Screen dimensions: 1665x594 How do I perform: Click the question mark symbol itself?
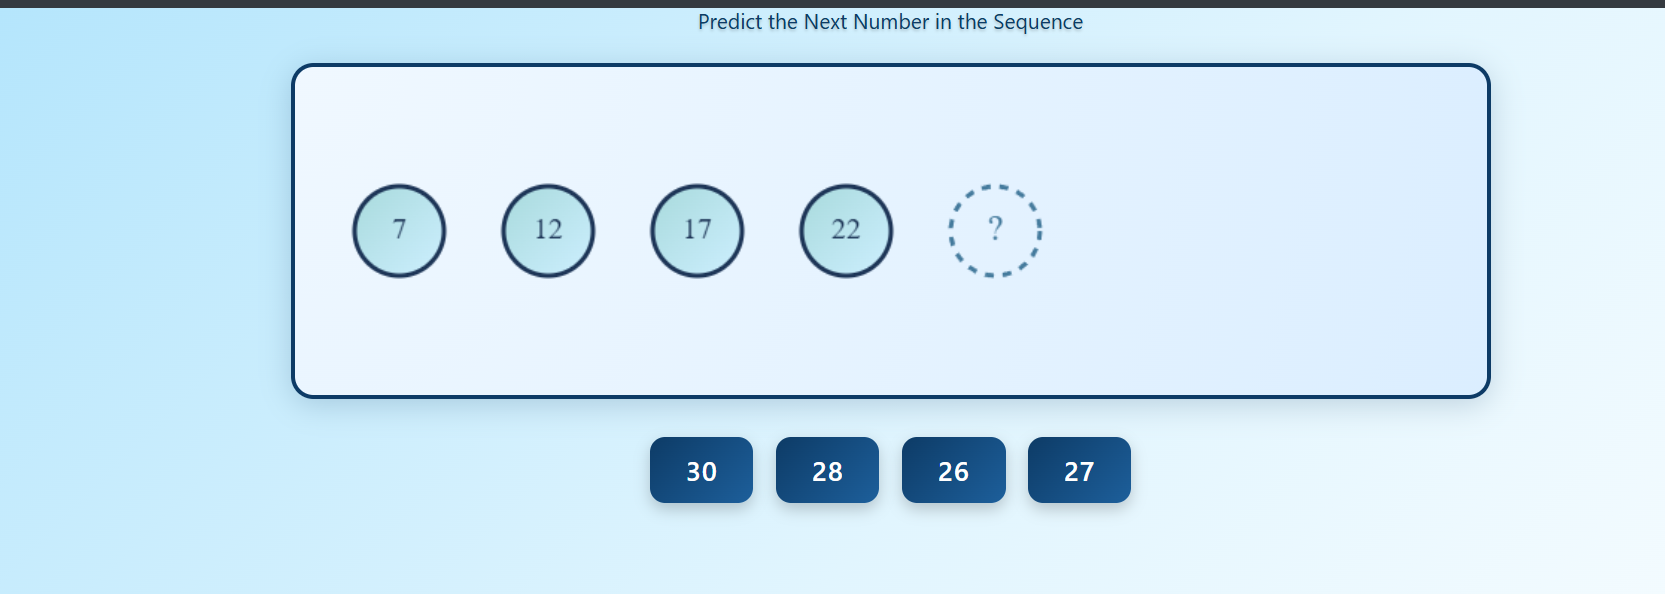[995, 229]
